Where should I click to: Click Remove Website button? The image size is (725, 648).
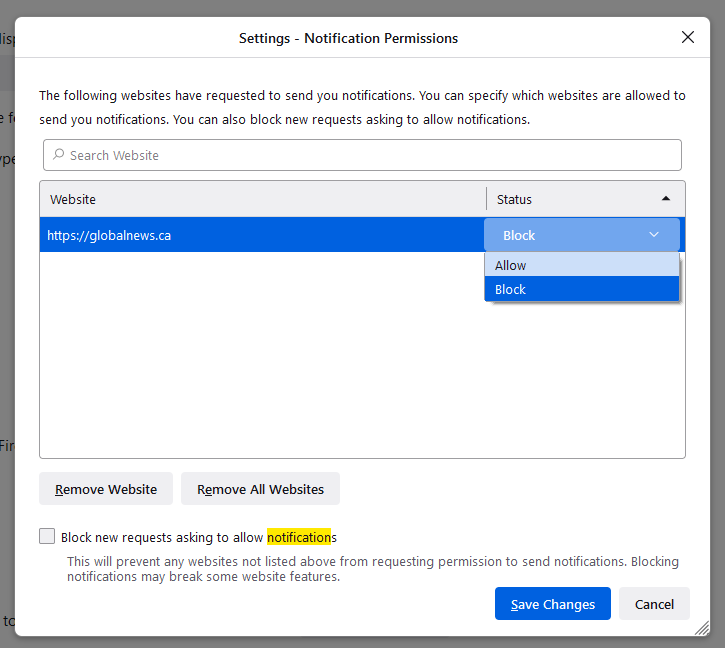tap(106, 489)
